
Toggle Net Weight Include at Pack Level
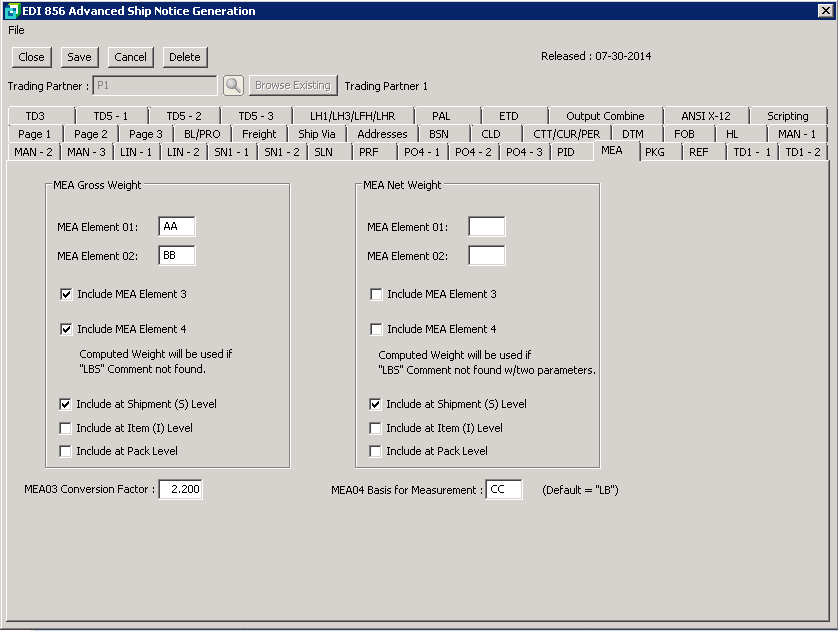376,451
